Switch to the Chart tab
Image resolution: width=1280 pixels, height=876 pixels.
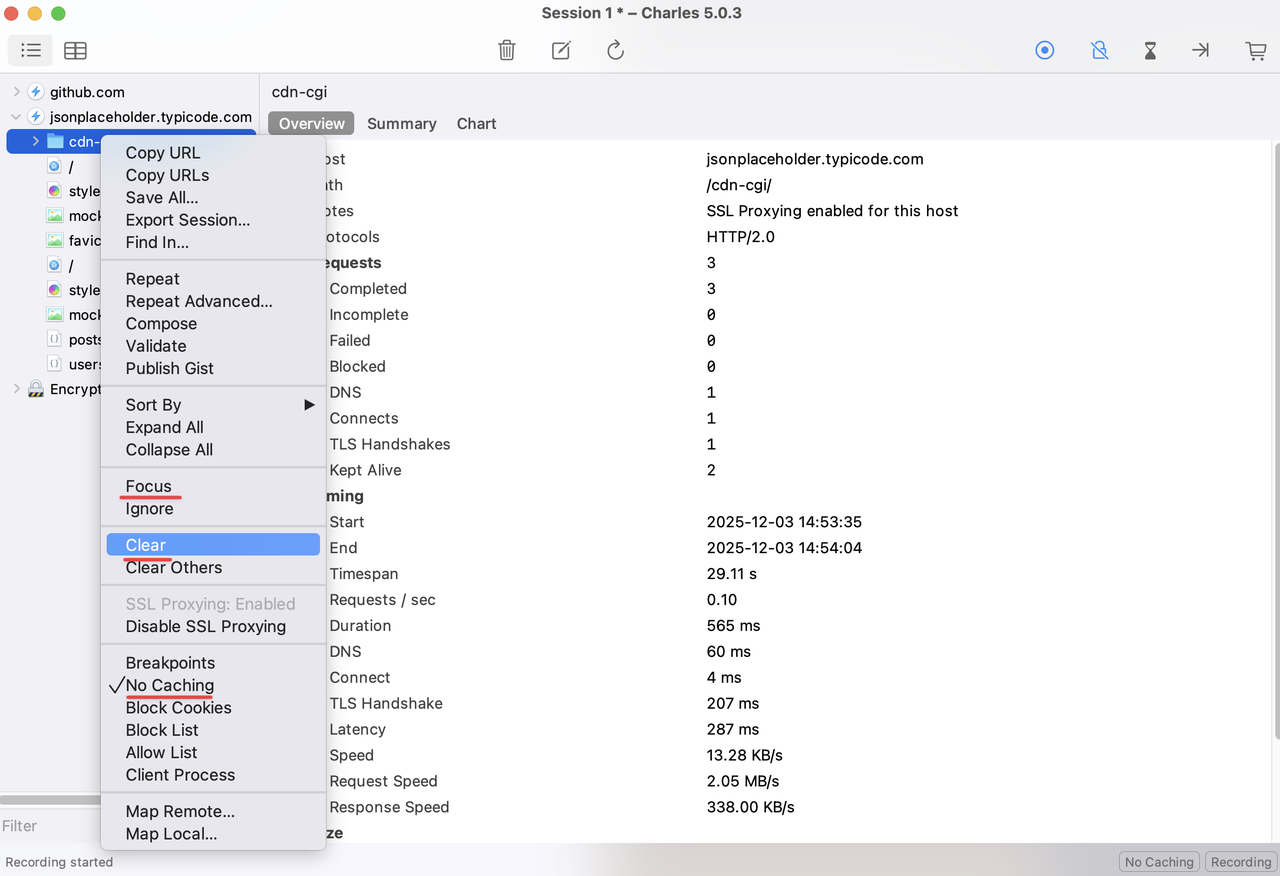[x=476, y=123]
